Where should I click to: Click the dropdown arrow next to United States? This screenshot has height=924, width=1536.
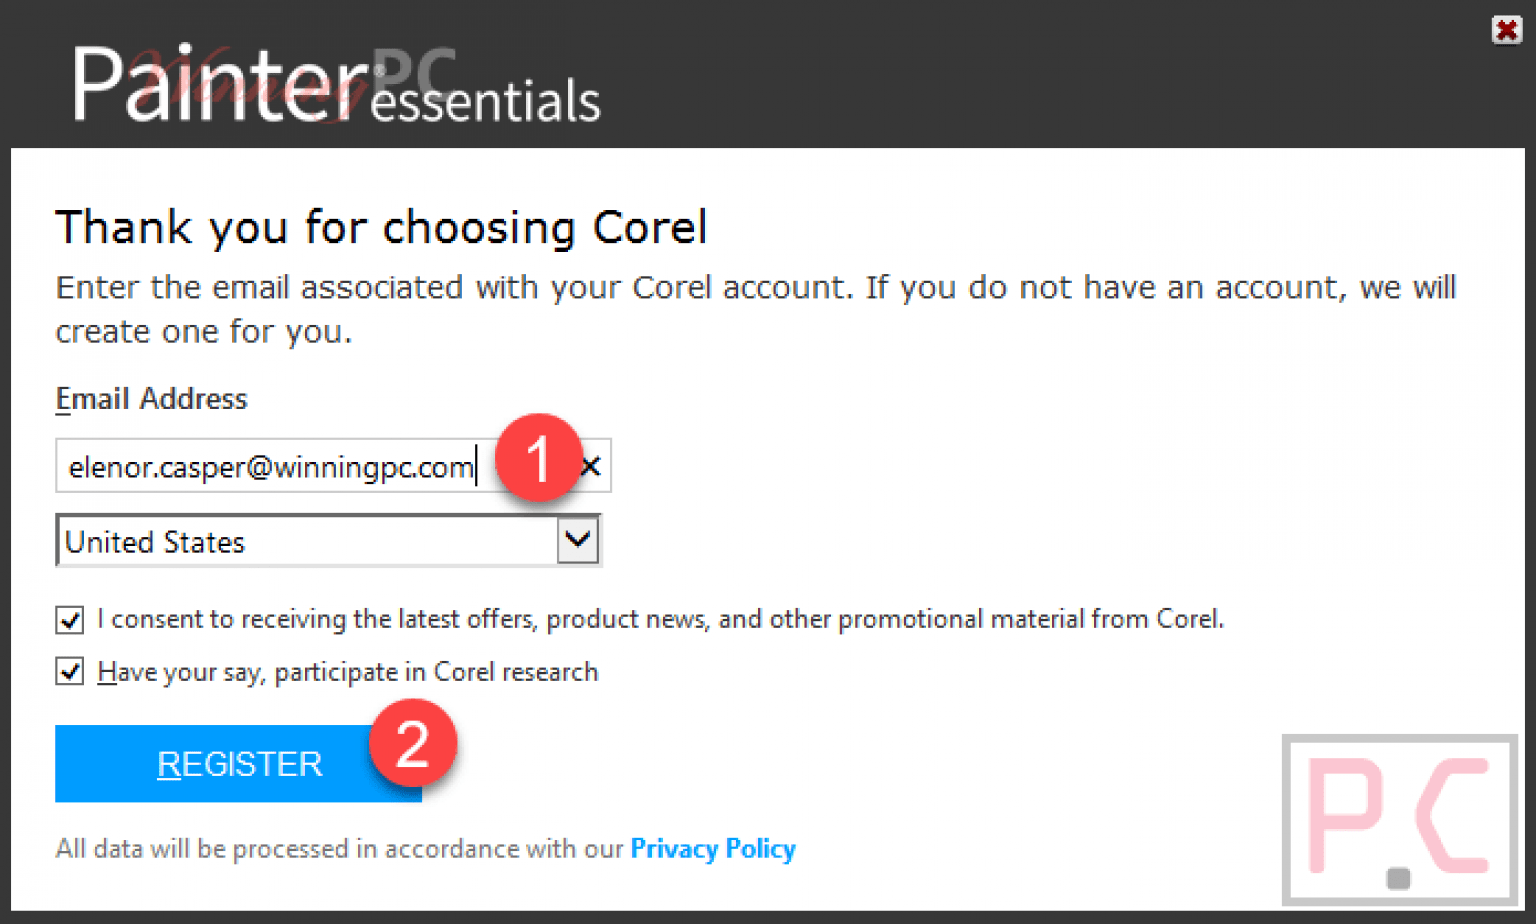[x=576, y=540]
